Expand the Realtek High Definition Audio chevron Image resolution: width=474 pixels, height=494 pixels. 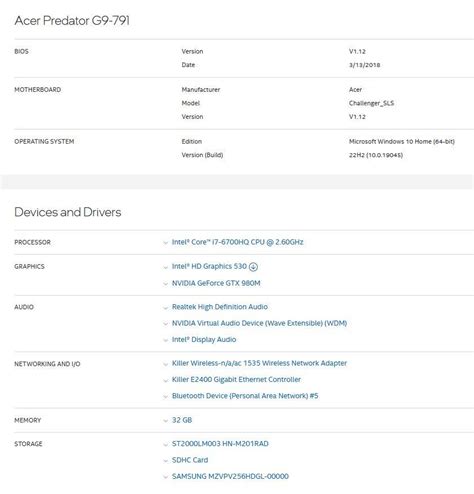165,307
